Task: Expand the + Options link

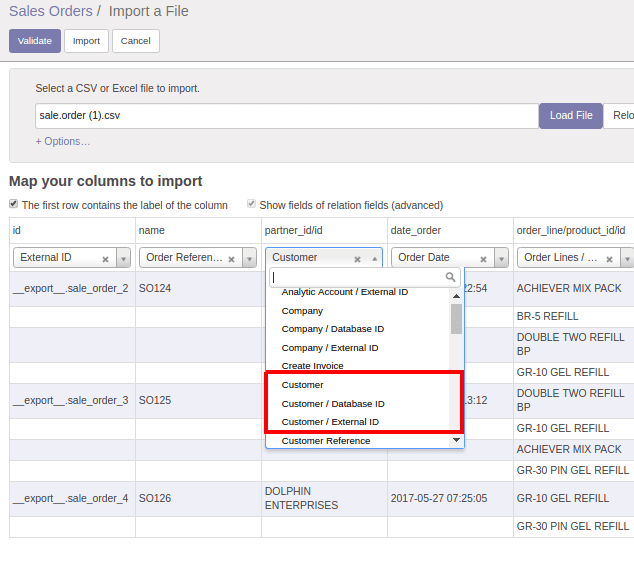Action: pyautogui.click(x=63, y=142)
